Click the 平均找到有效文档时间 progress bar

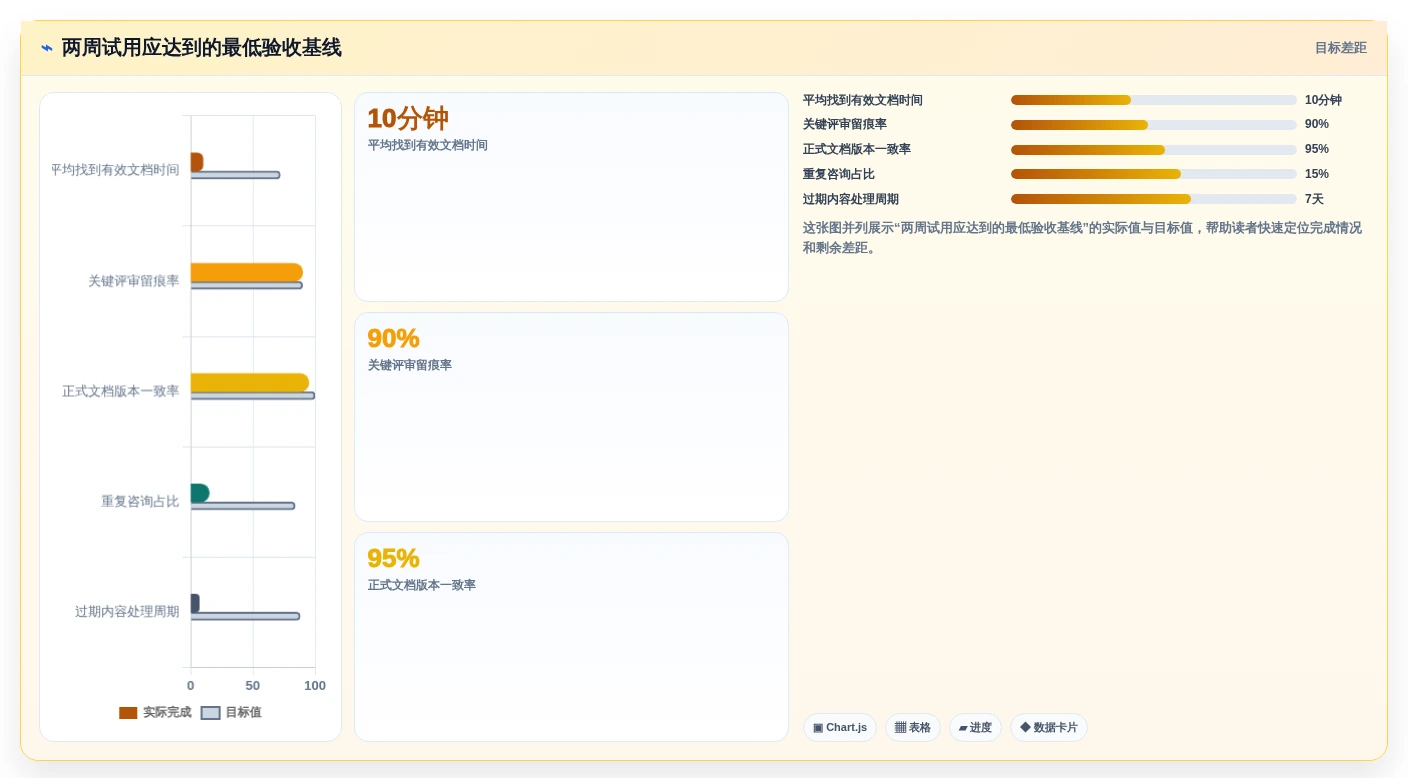1153,100
